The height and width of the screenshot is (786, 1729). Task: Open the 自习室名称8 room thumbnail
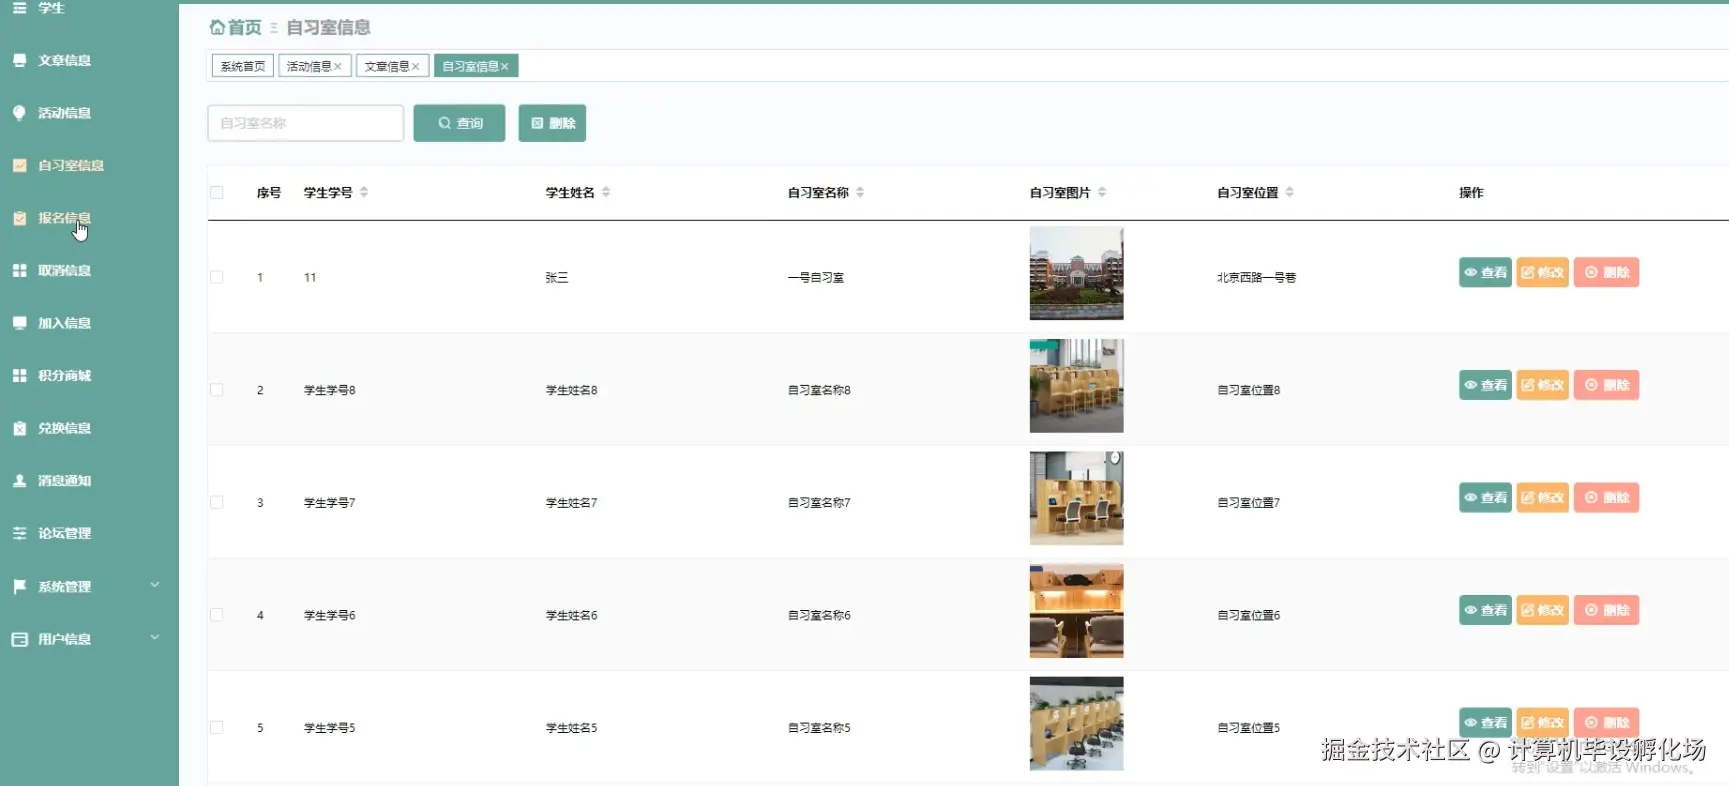(x=1077, y=386)
